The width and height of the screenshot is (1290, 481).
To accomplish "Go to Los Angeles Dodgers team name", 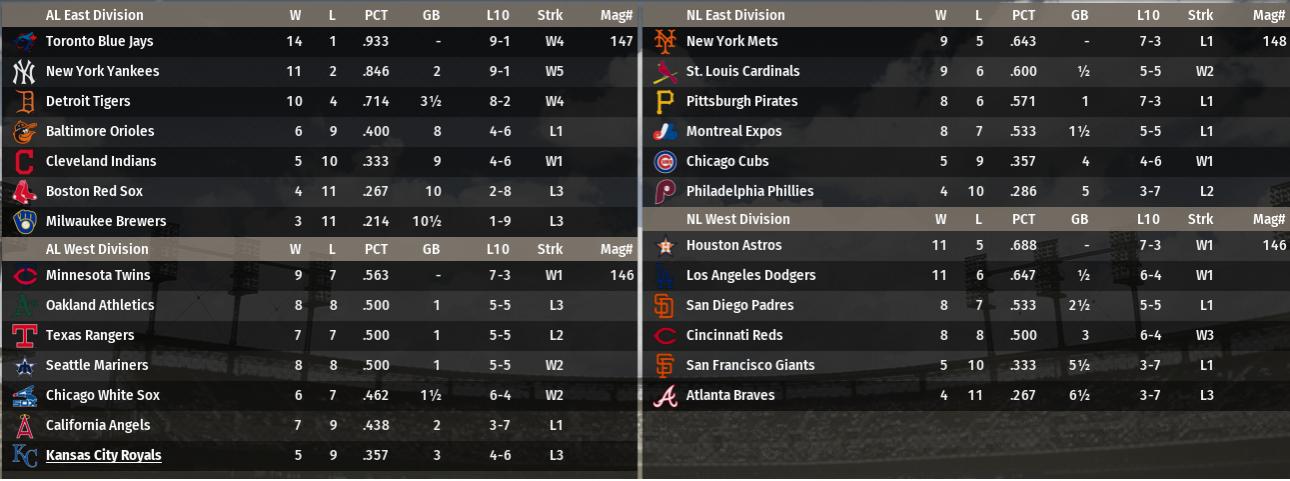I will pyautogui.click(x=750, y=276).
